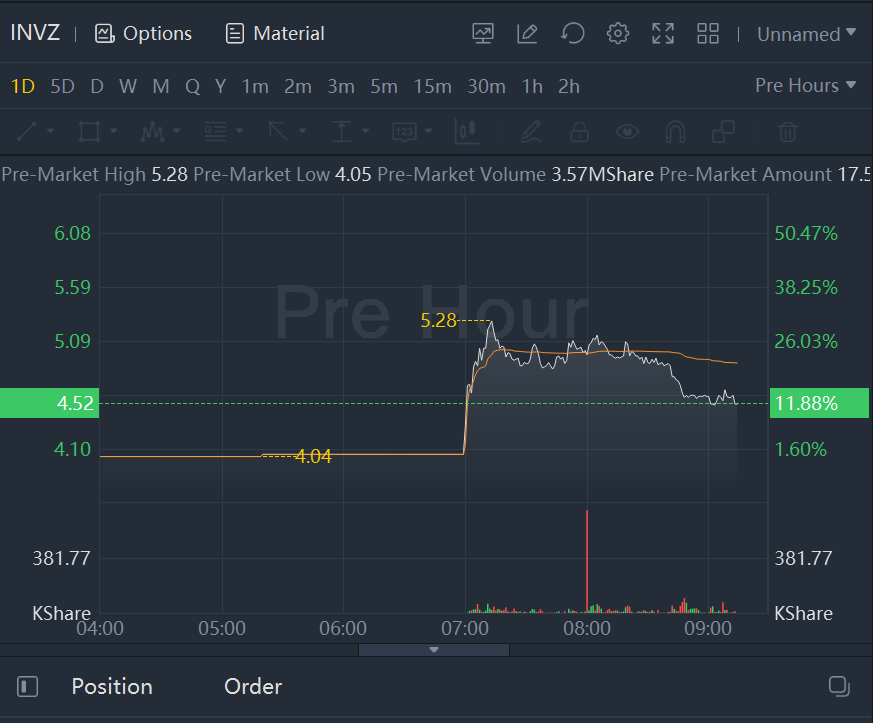This screenshot has width=873, height=723.
Task: Select the text annotation tool
Action: 341,132
